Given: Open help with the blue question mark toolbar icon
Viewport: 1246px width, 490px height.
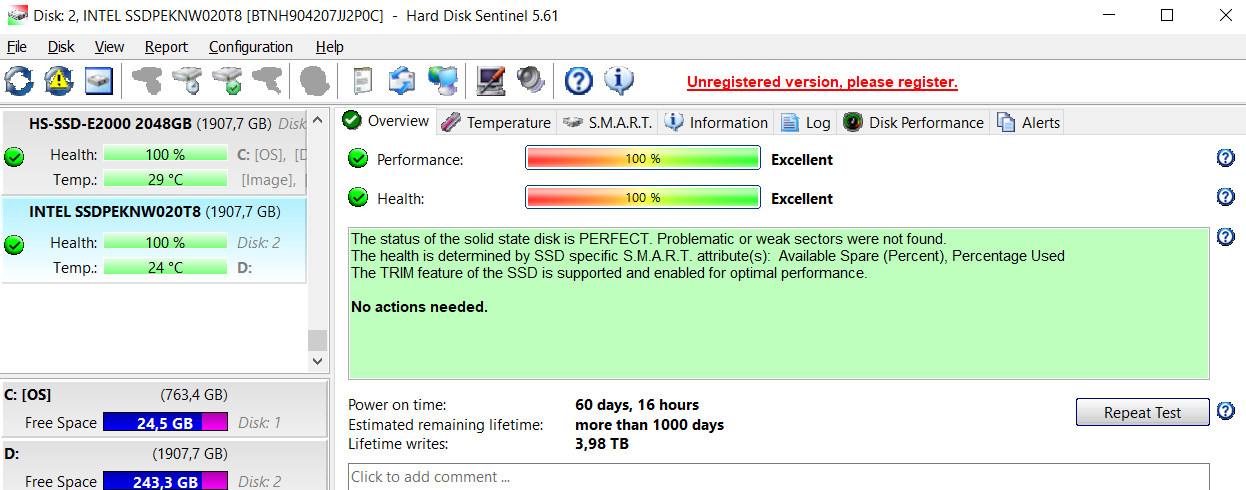Looking at the screenshot, I should pyautogui.click(x=579, y=80).
